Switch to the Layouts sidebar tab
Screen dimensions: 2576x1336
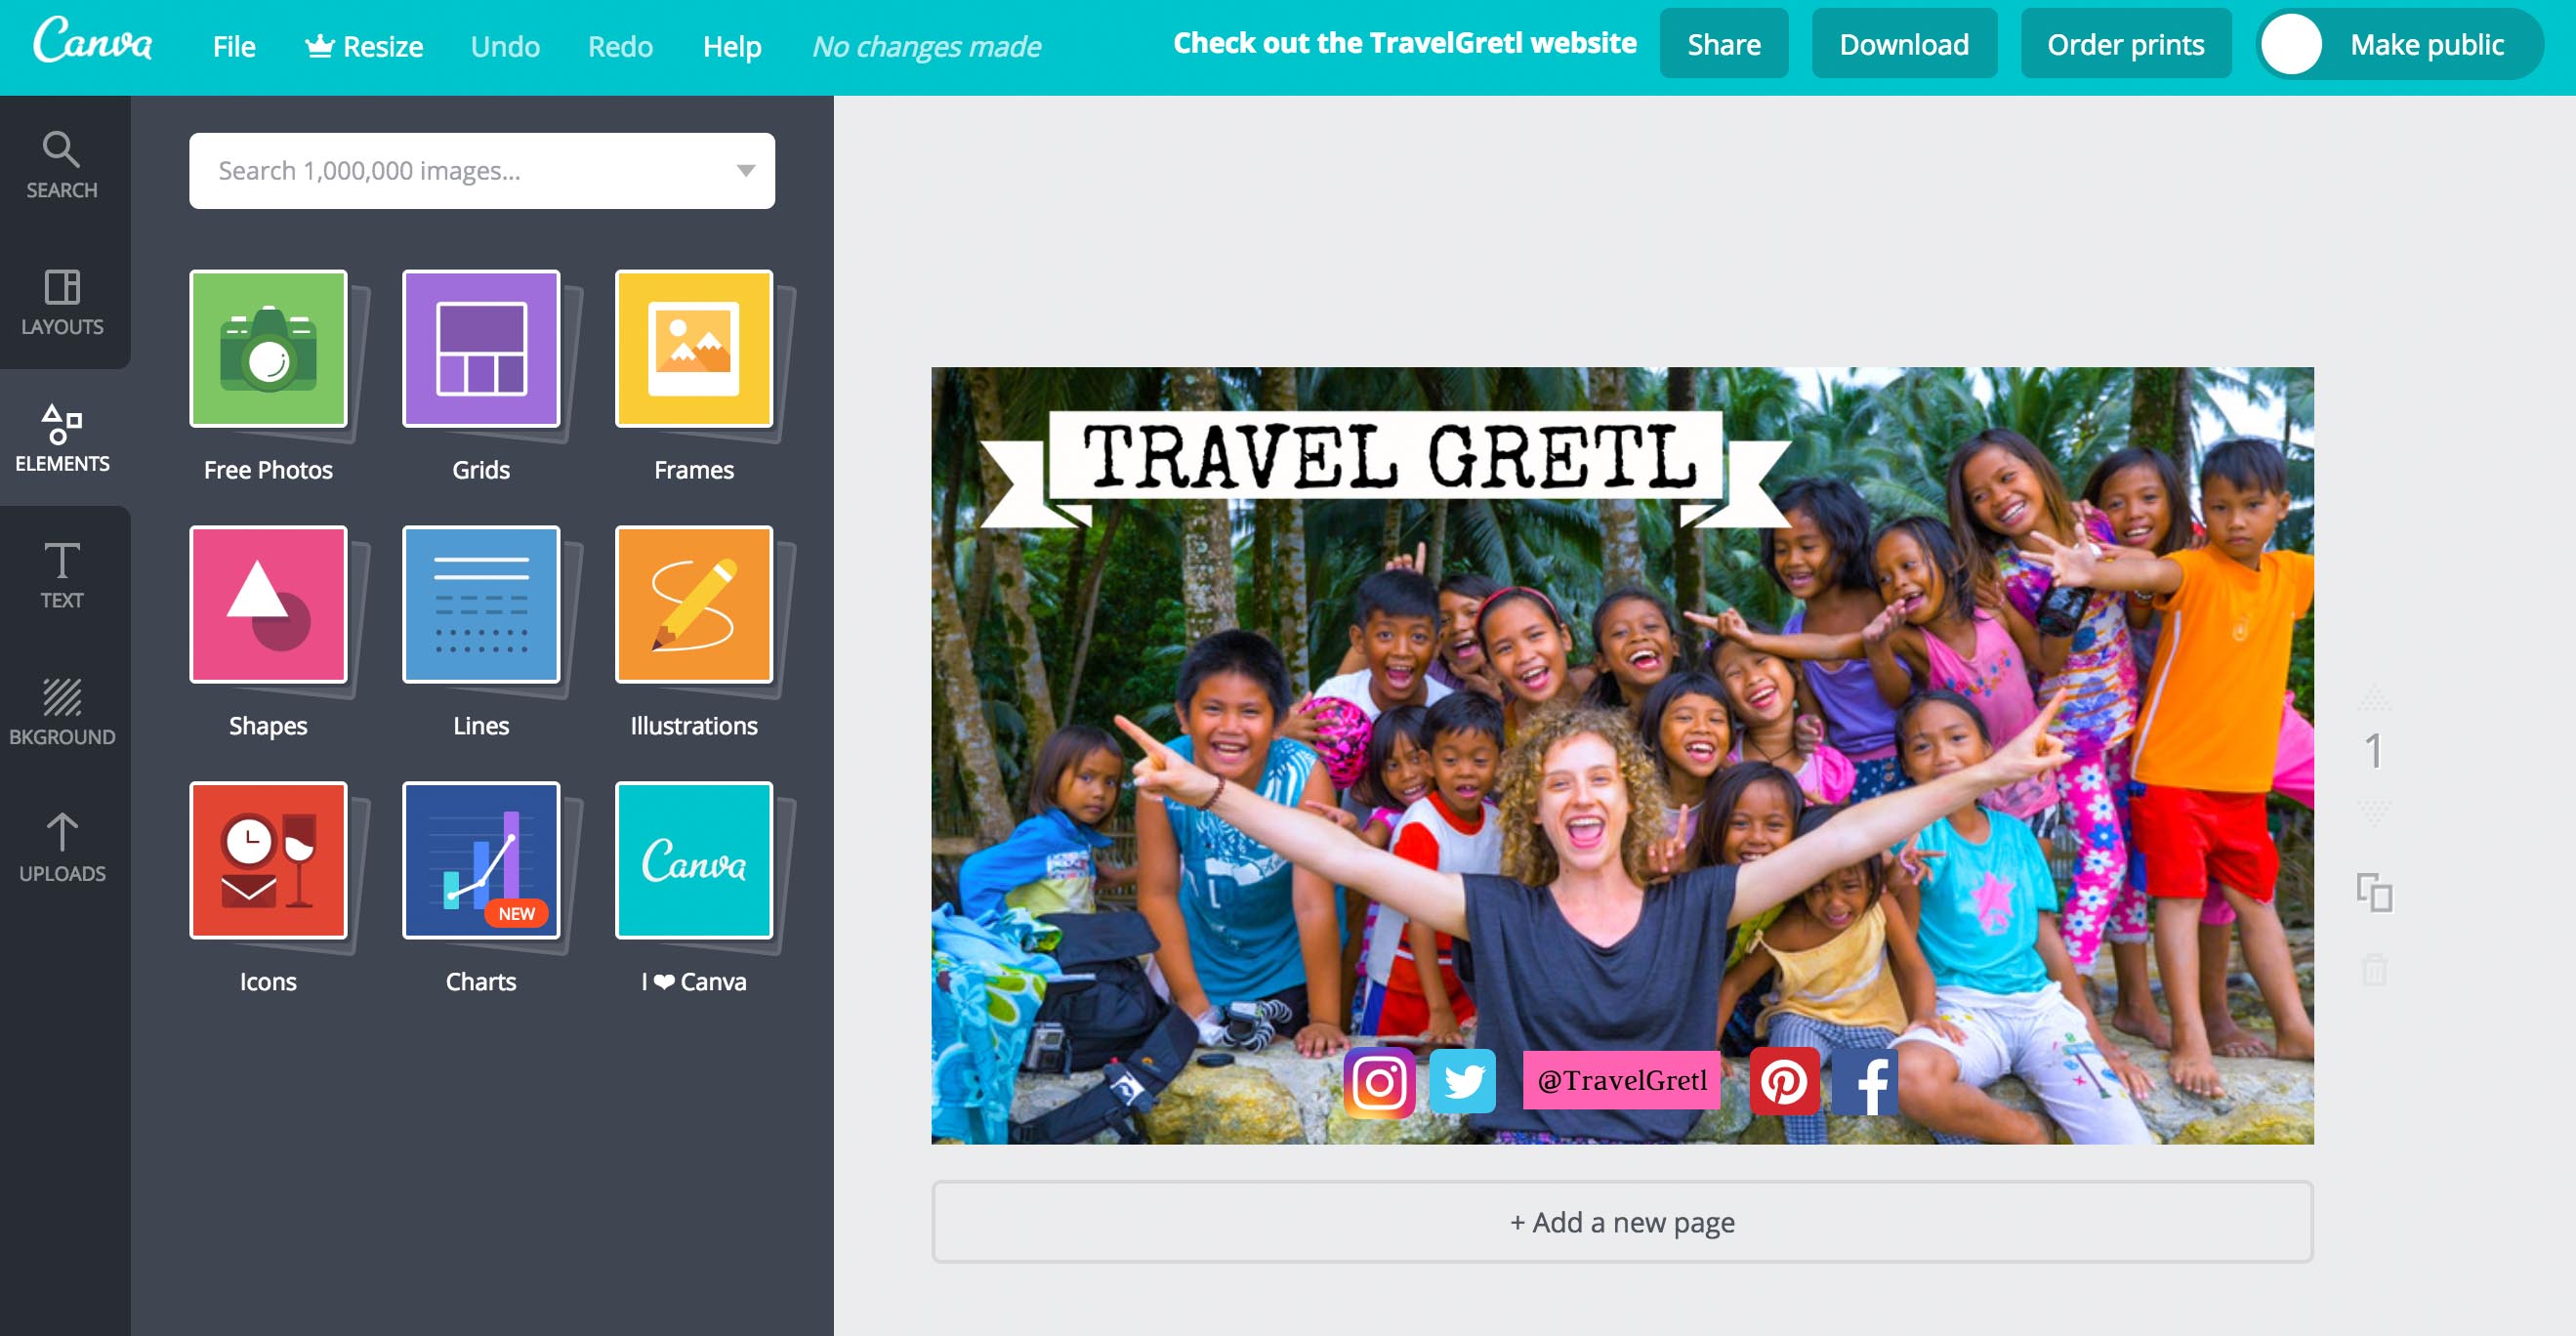tap(62, 302)
